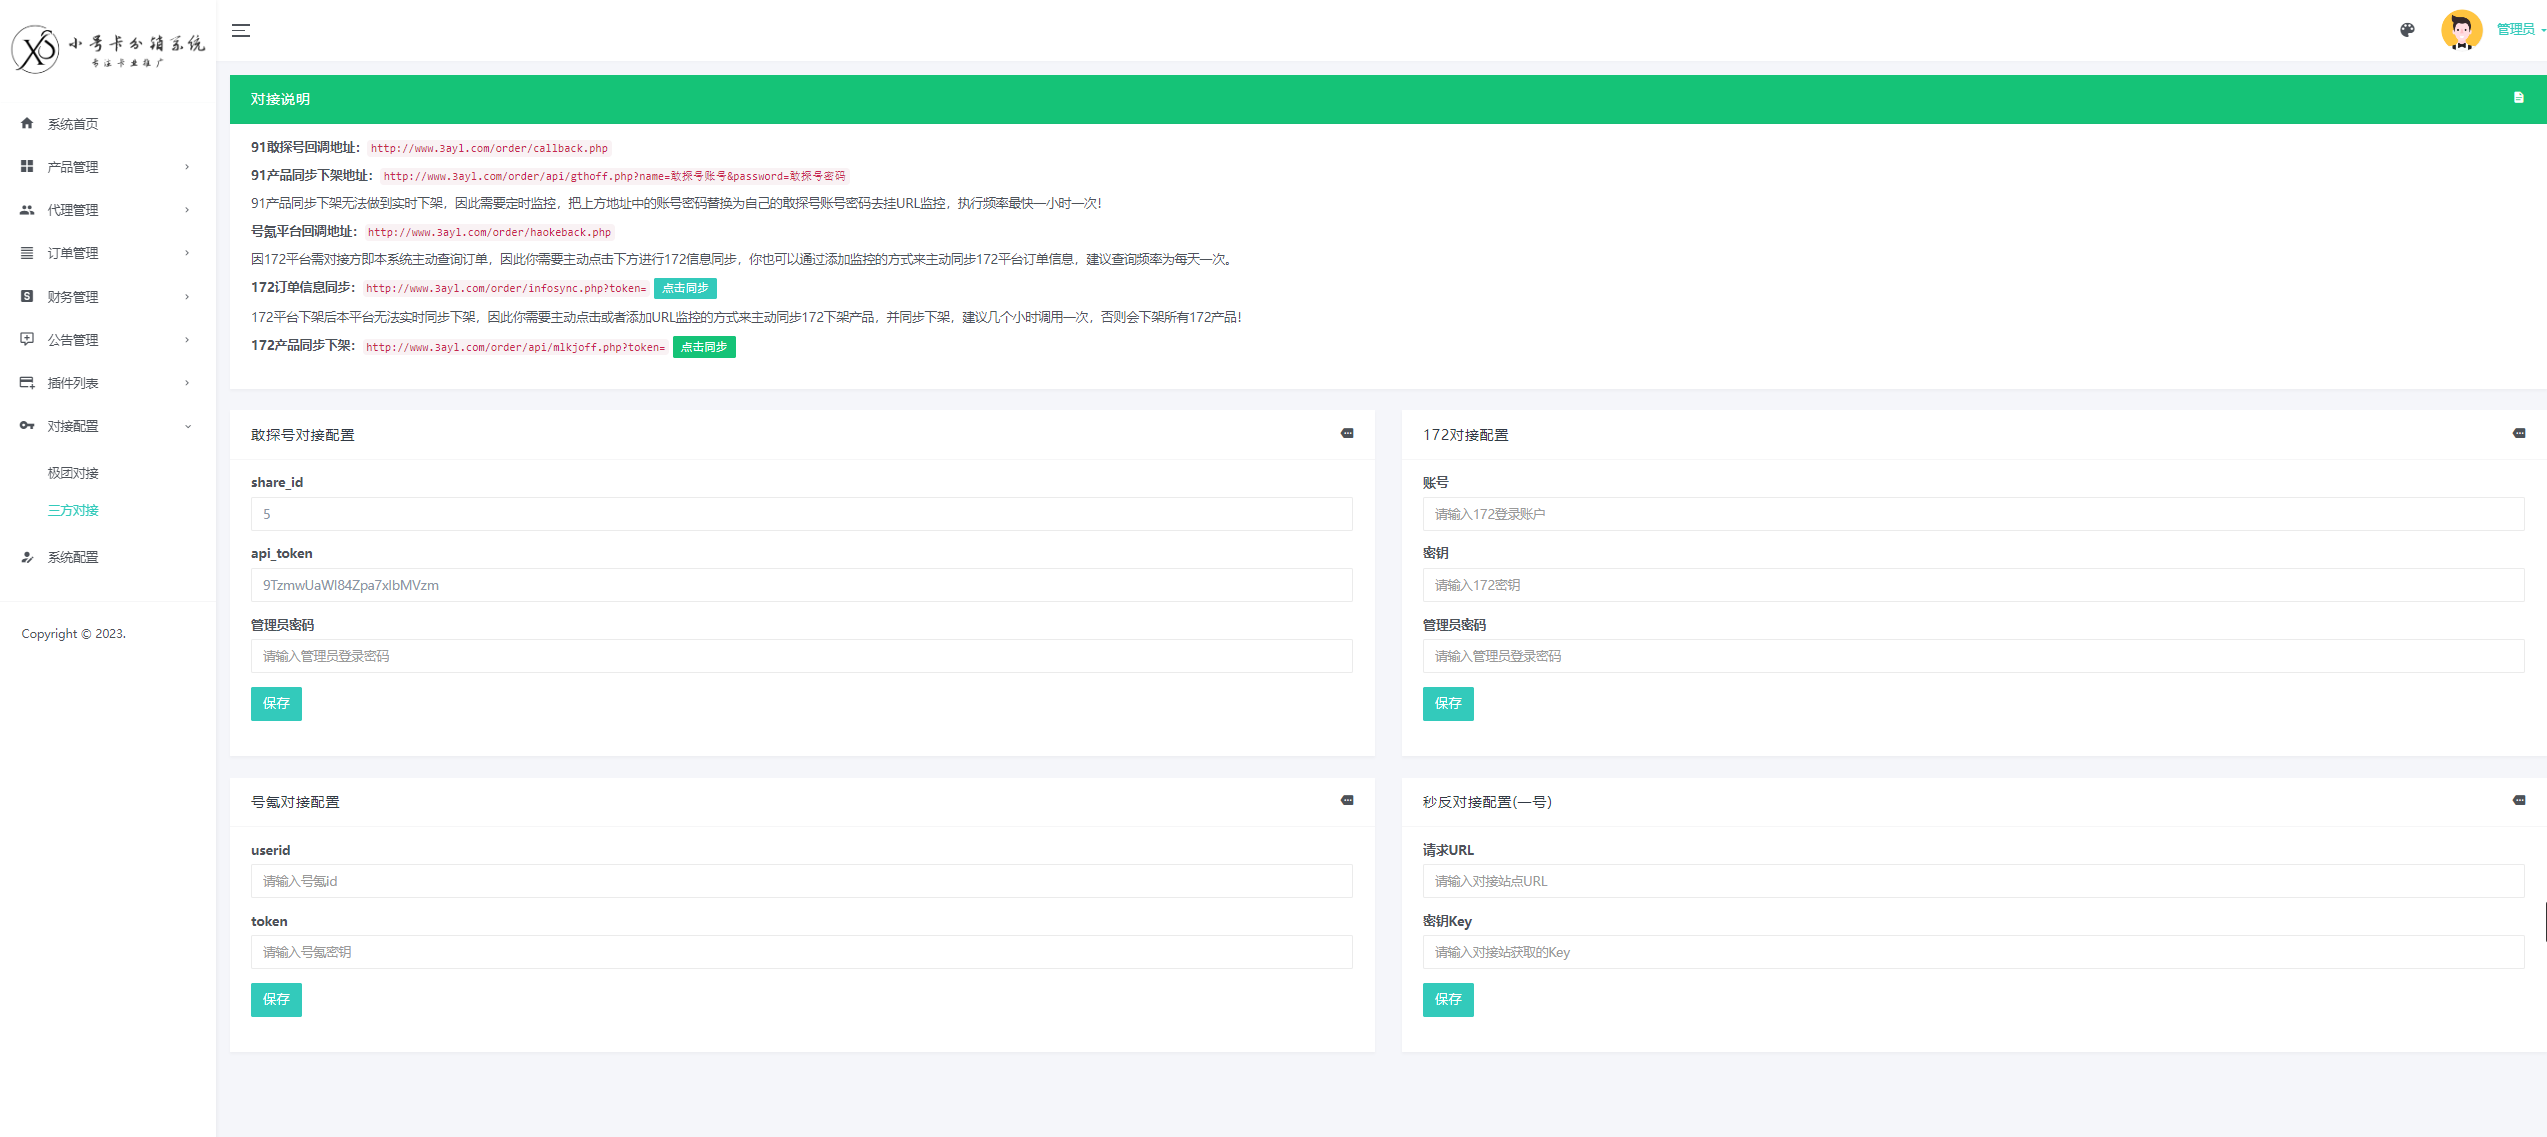
Task: Open the theme palette icon in the header
Action: pos(2407,30)
